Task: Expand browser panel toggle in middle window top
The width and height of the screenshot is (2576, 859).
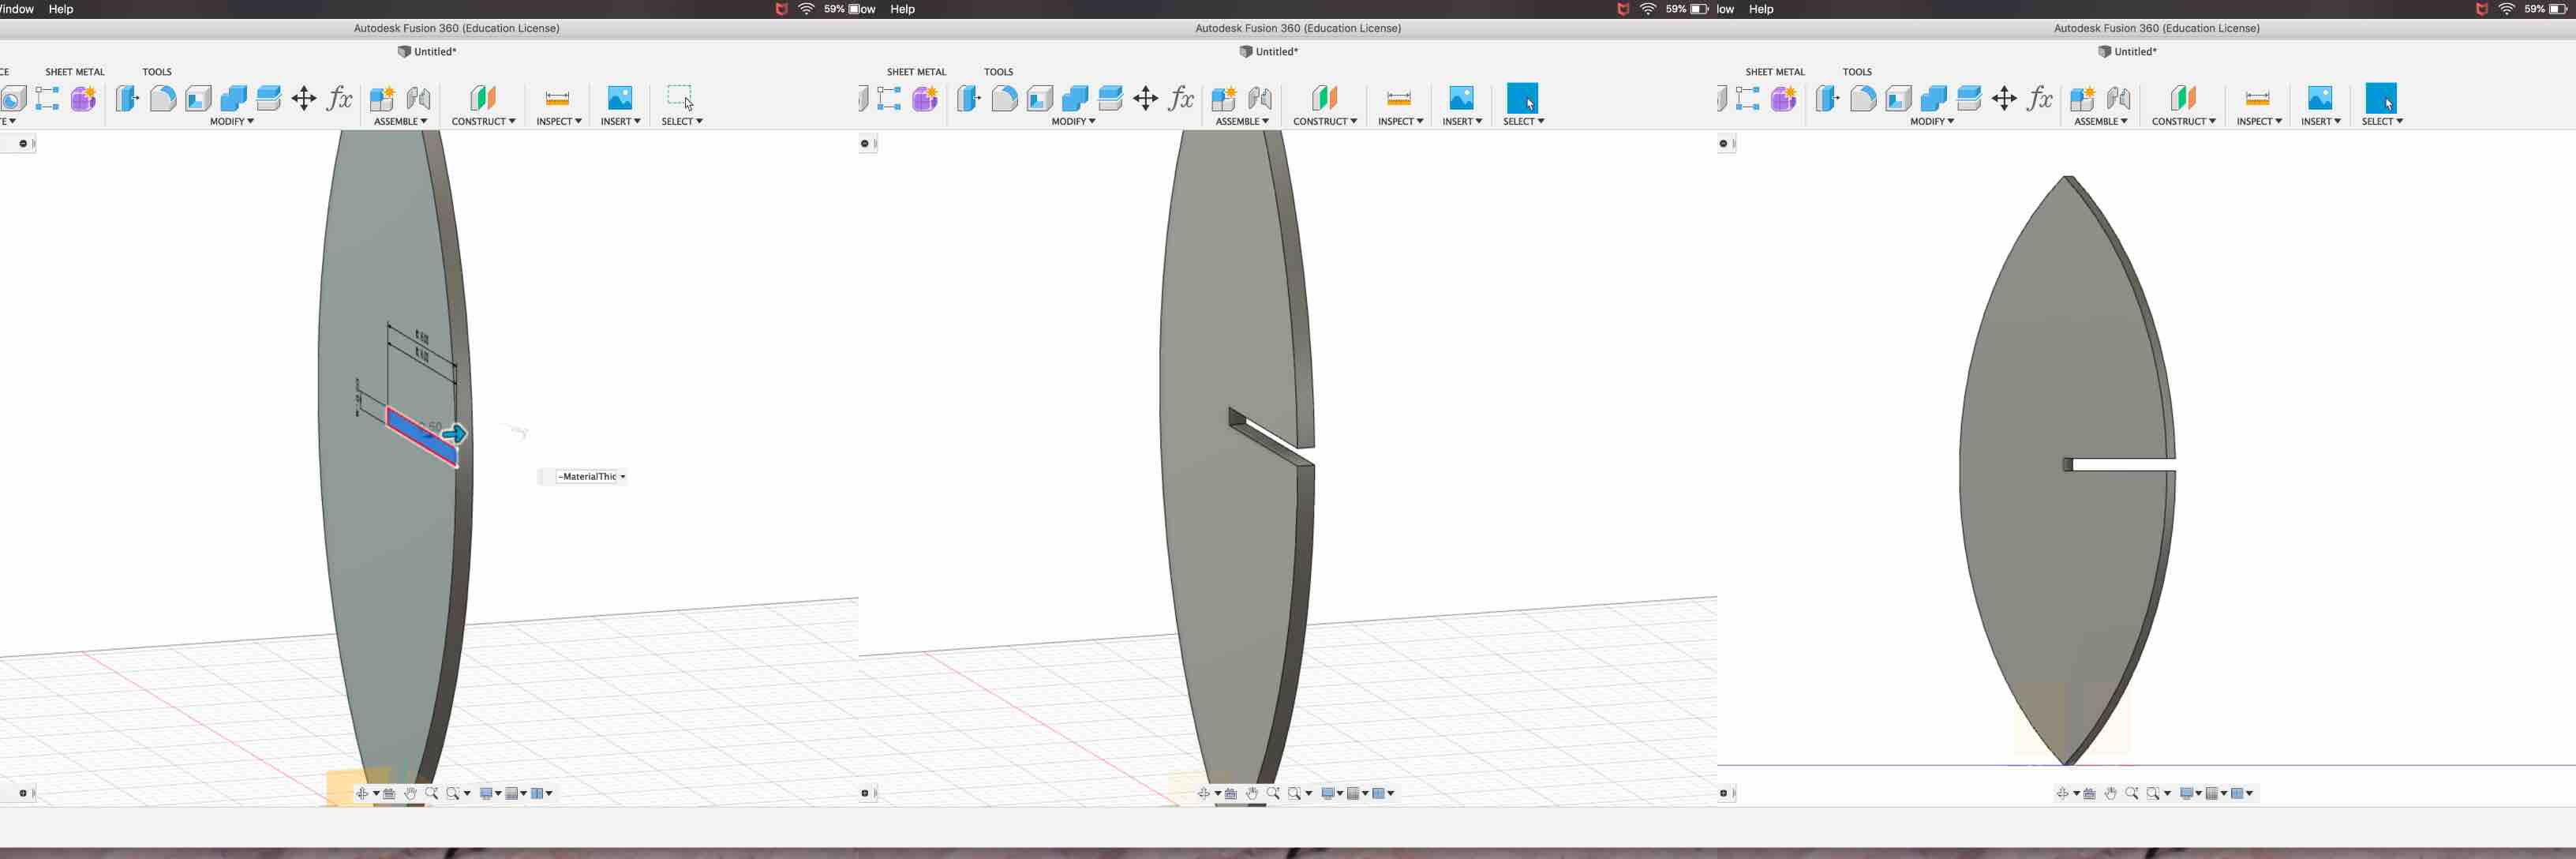Action: [865, 143]
